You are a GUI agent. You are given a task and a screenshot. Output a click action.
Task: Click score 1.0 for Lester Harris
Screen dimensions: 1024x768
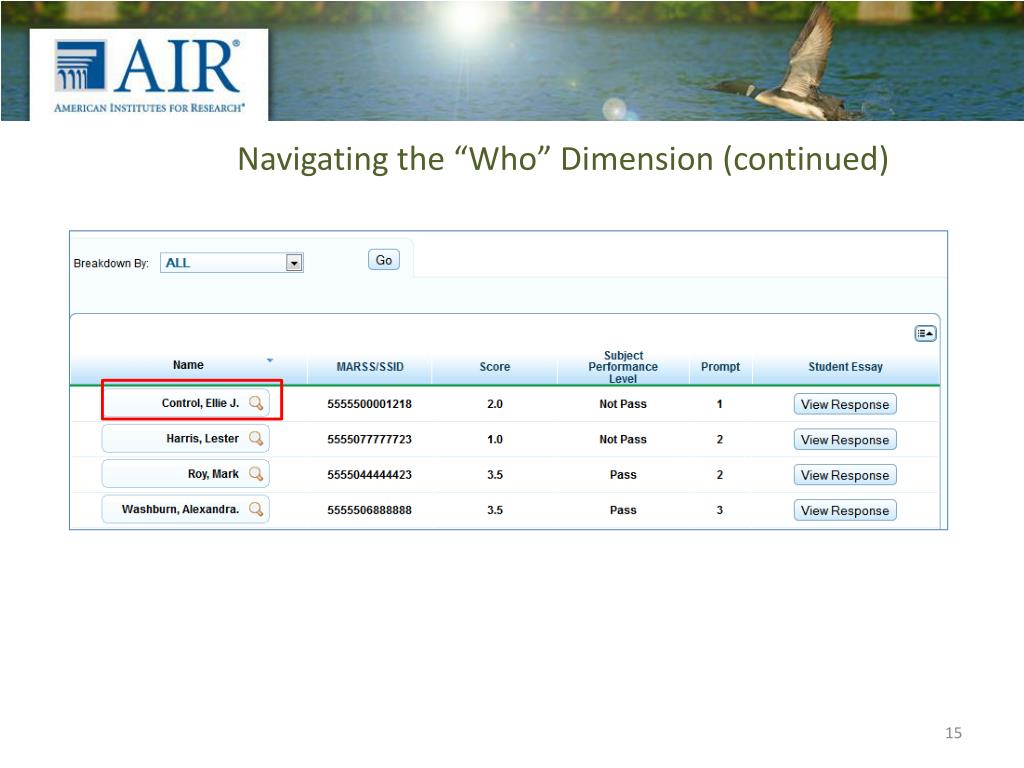pos(494,439)
